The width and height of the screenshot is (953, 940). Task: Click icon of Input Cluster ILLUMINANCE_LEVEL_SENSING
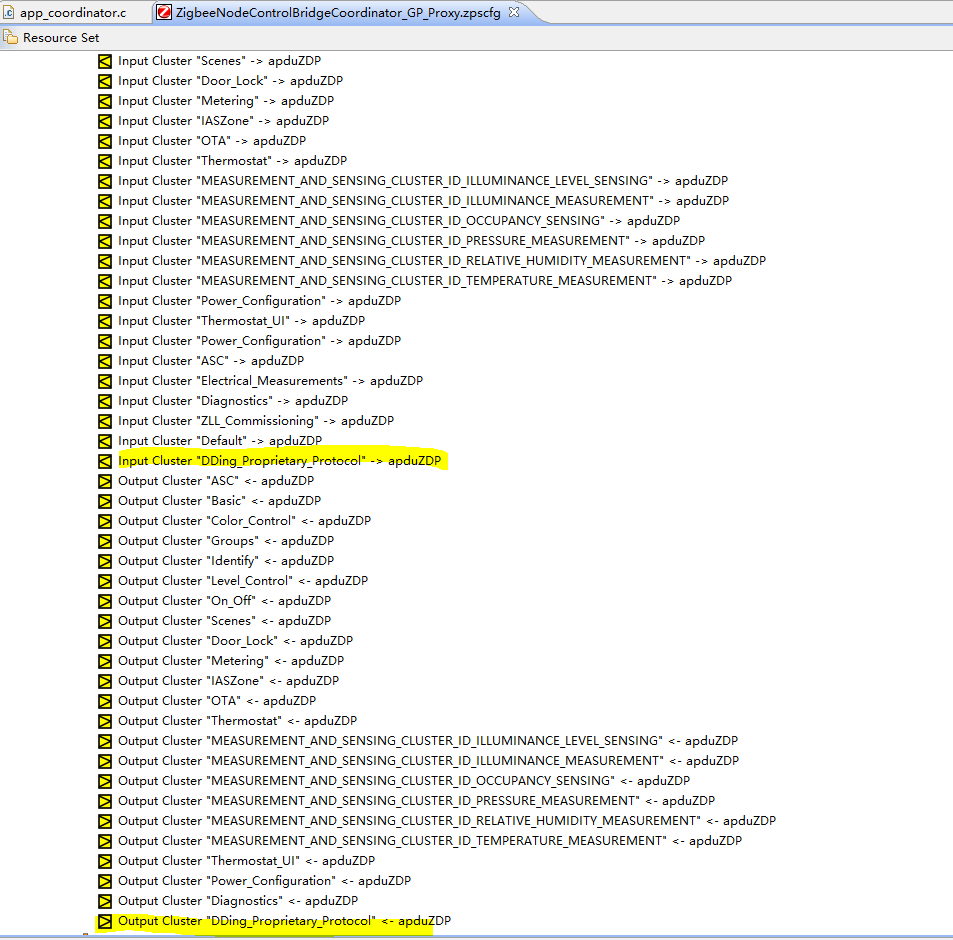tap(105, 181)
